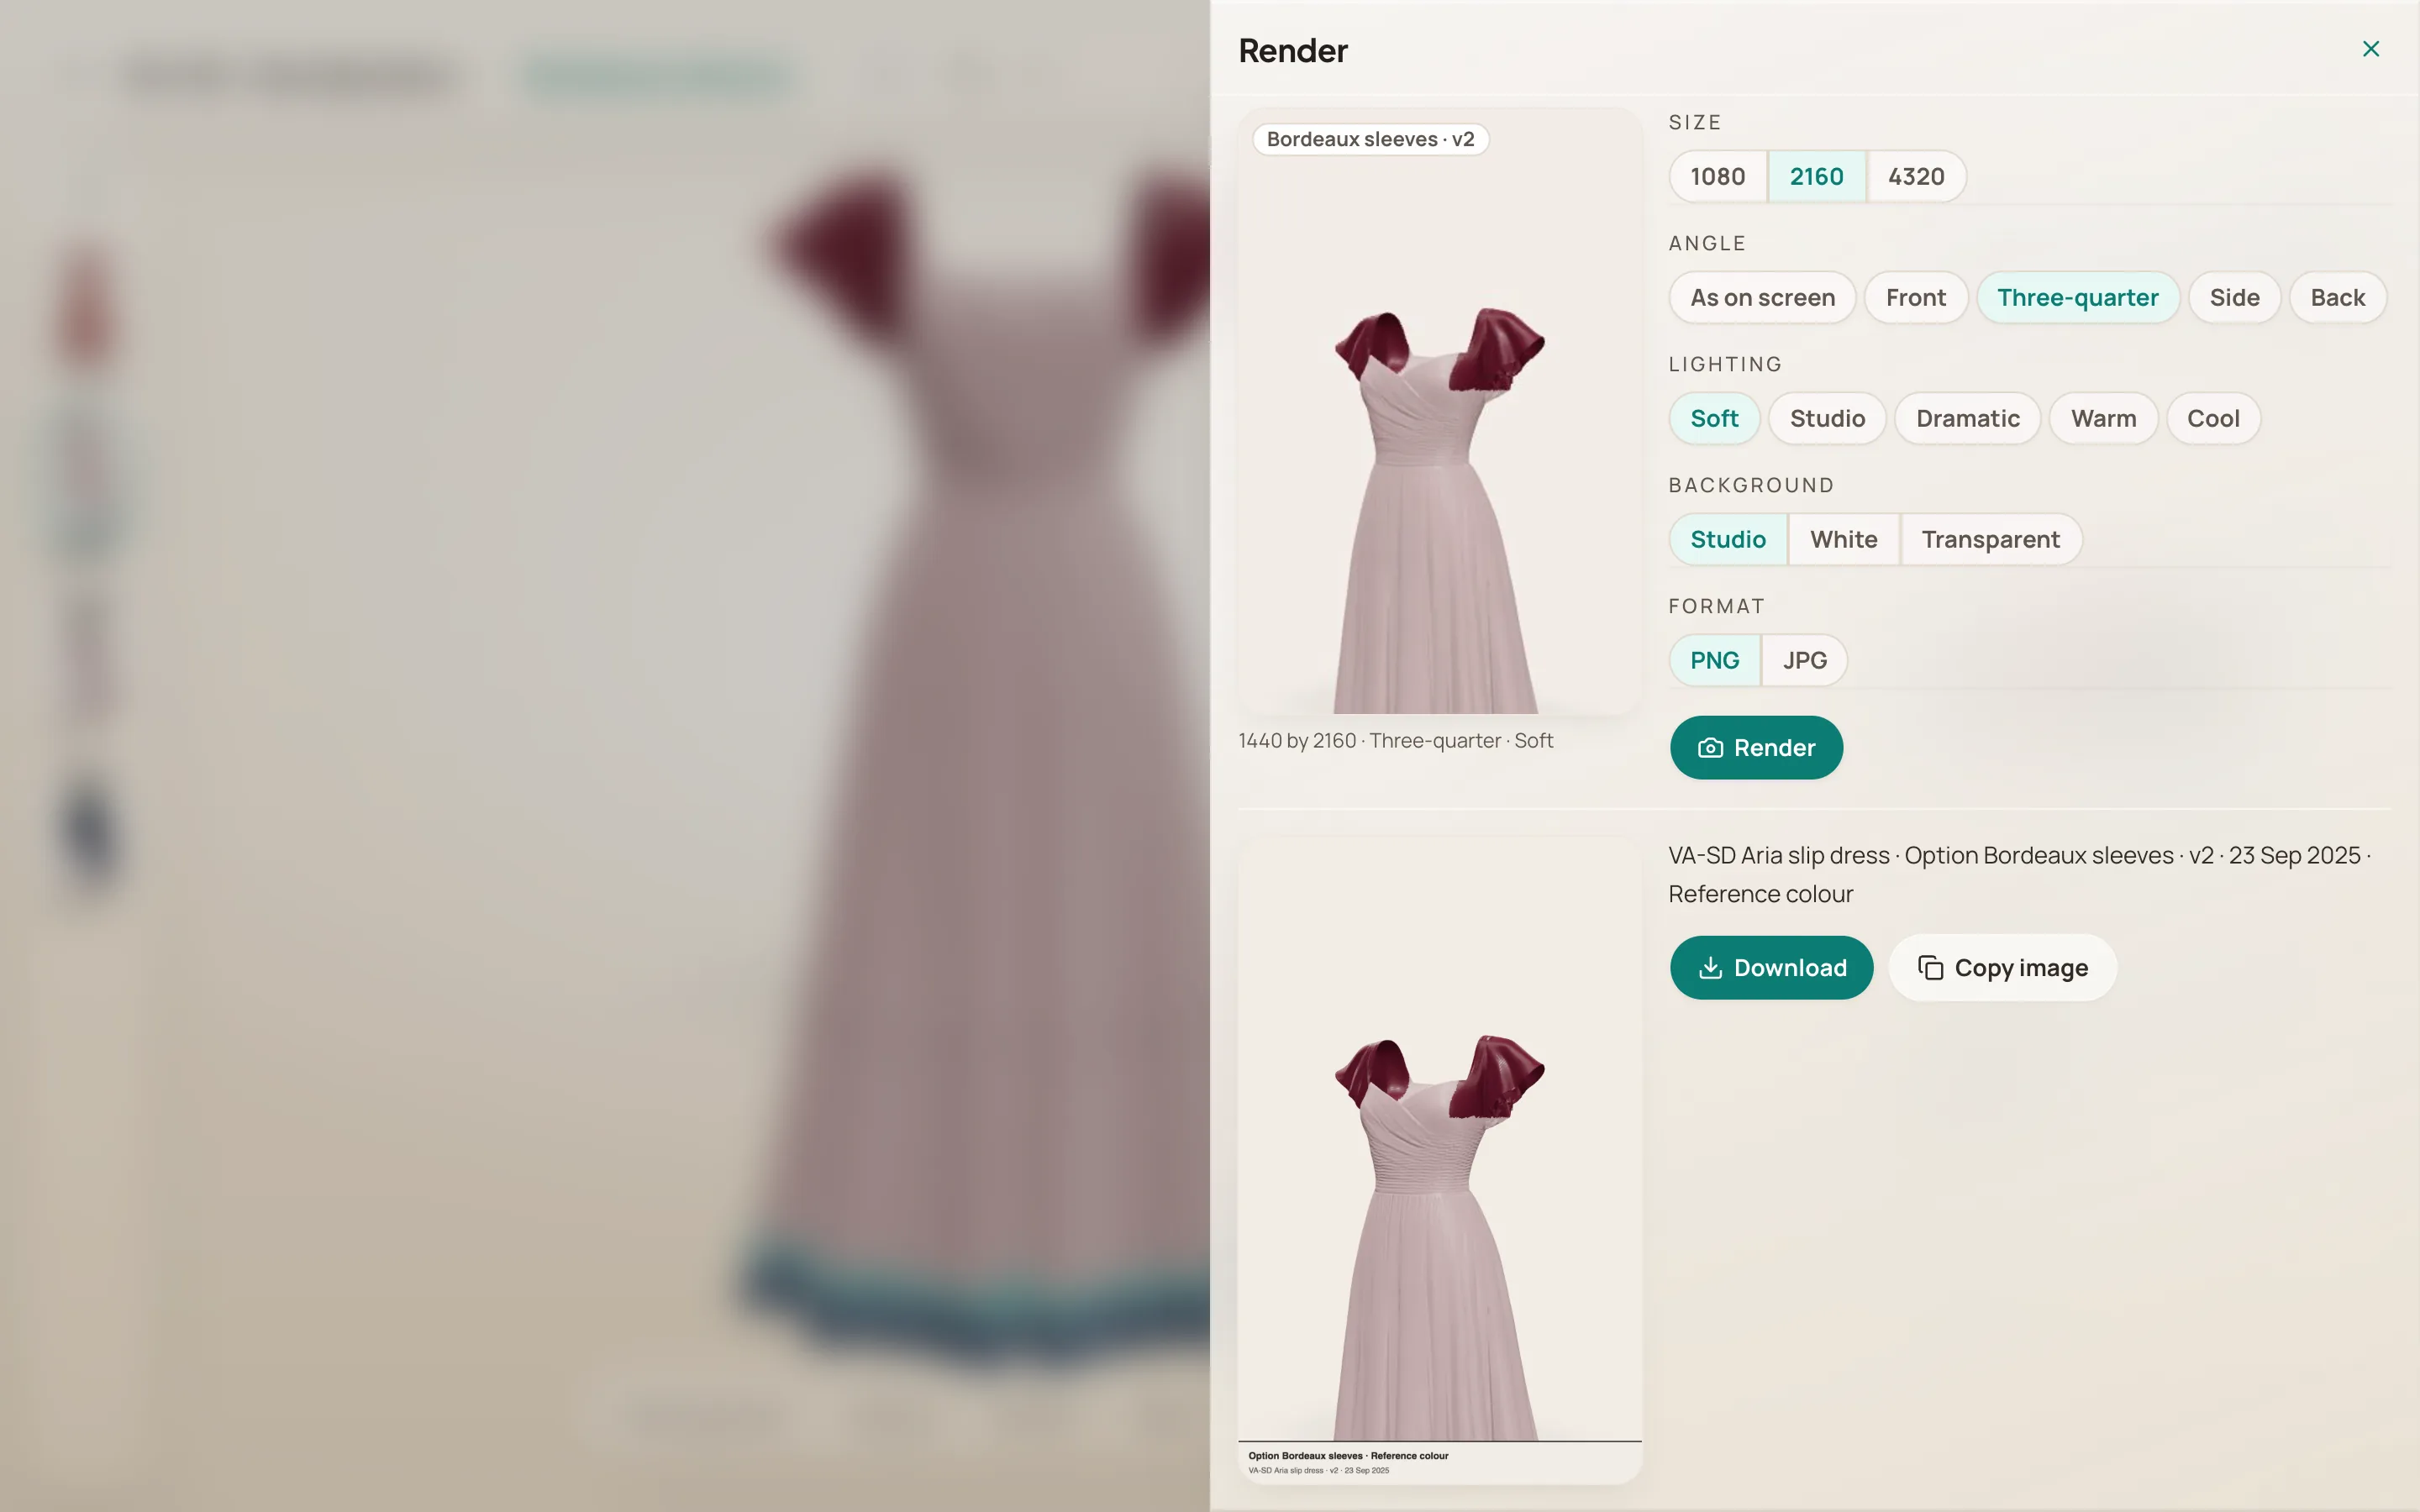Pick the Studio background

click(x=1728, y=540)
